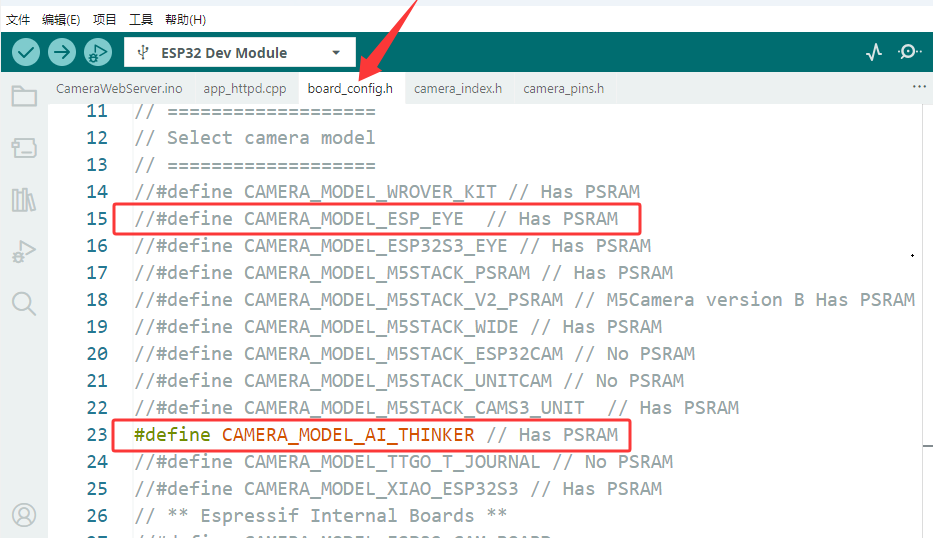Viewport: 938px width, 541px height.
Task: Click line number 15 in the gutter
Action: tap(97, 218)
